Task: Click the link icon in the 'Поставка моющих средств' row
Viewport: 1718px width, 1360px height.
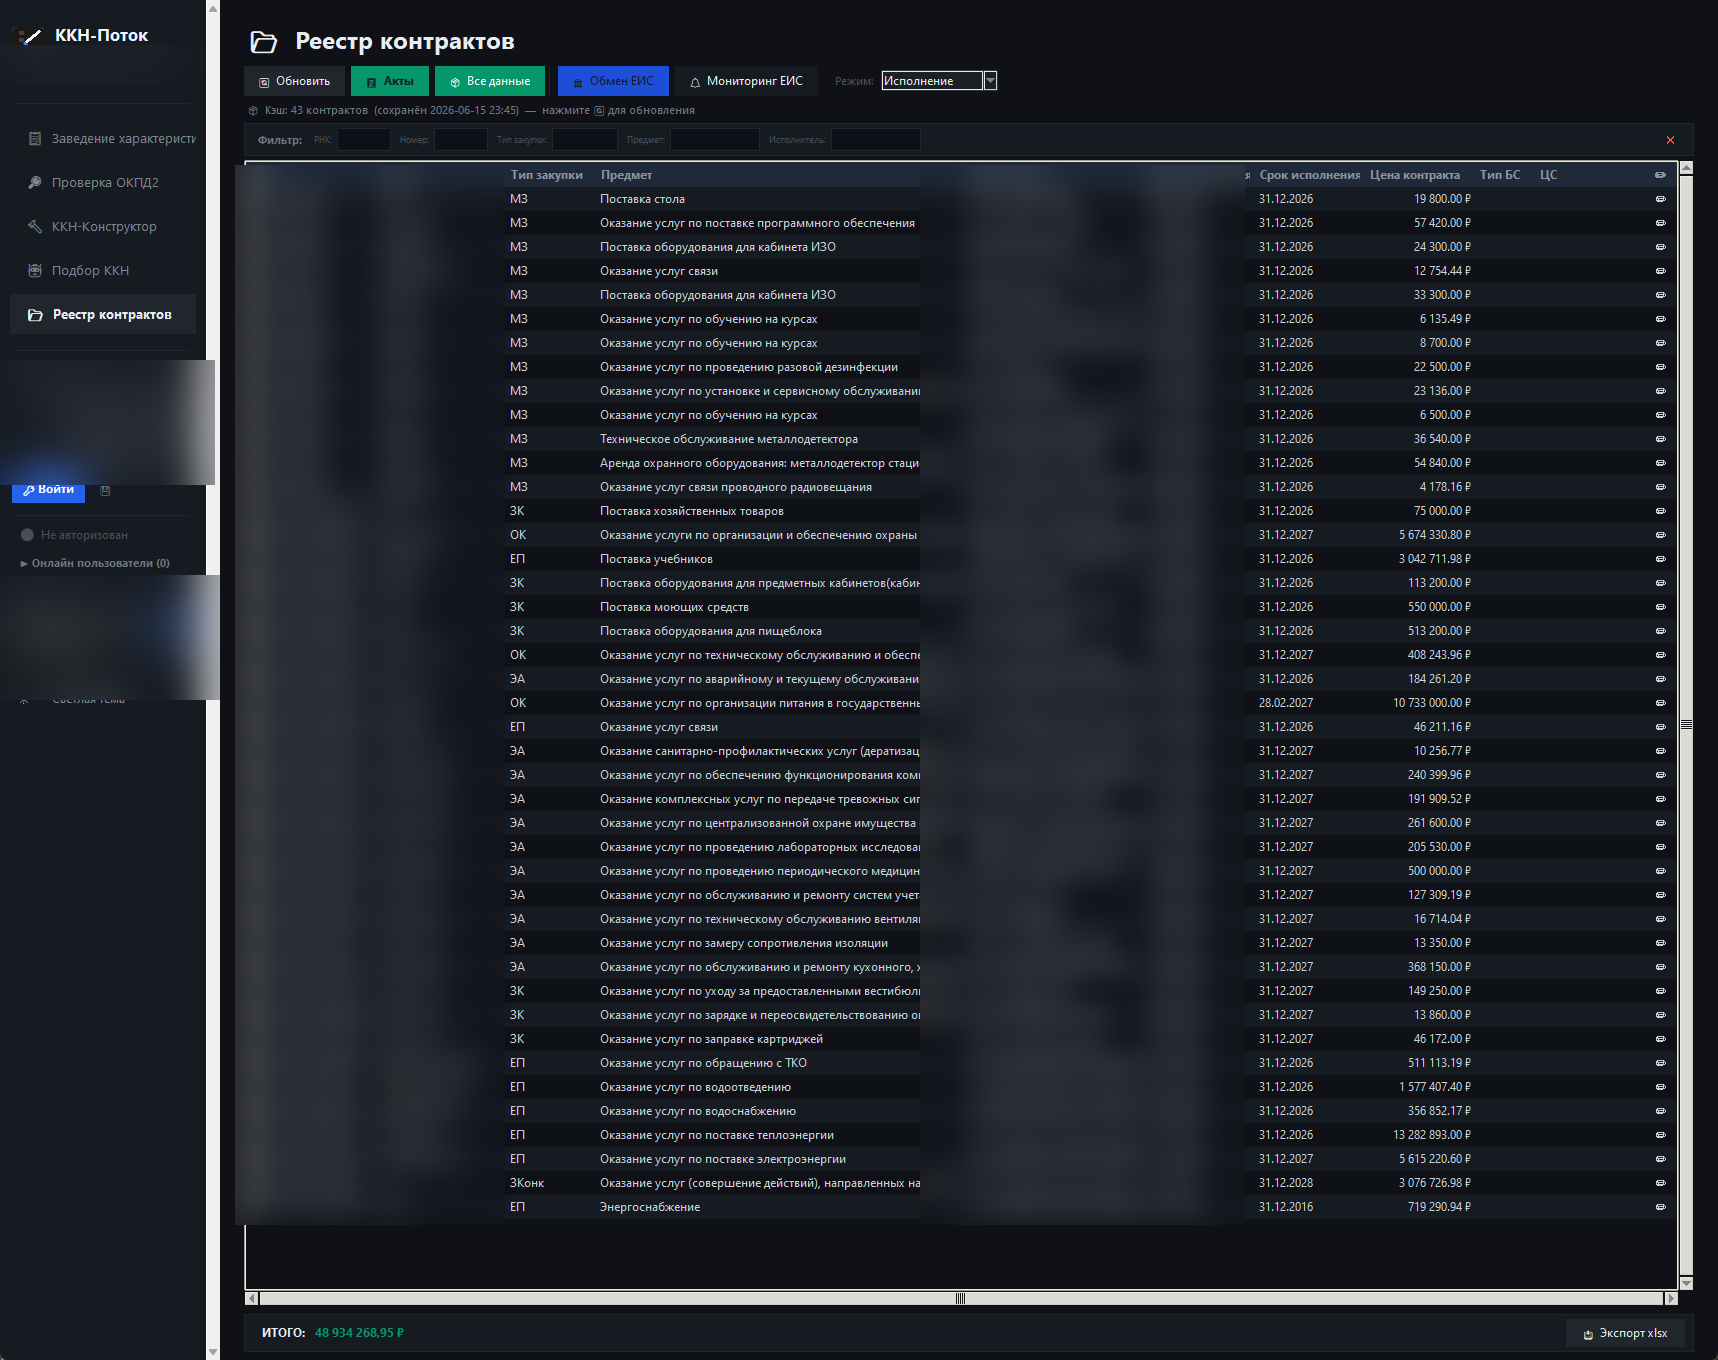Action: (1660, 607)
